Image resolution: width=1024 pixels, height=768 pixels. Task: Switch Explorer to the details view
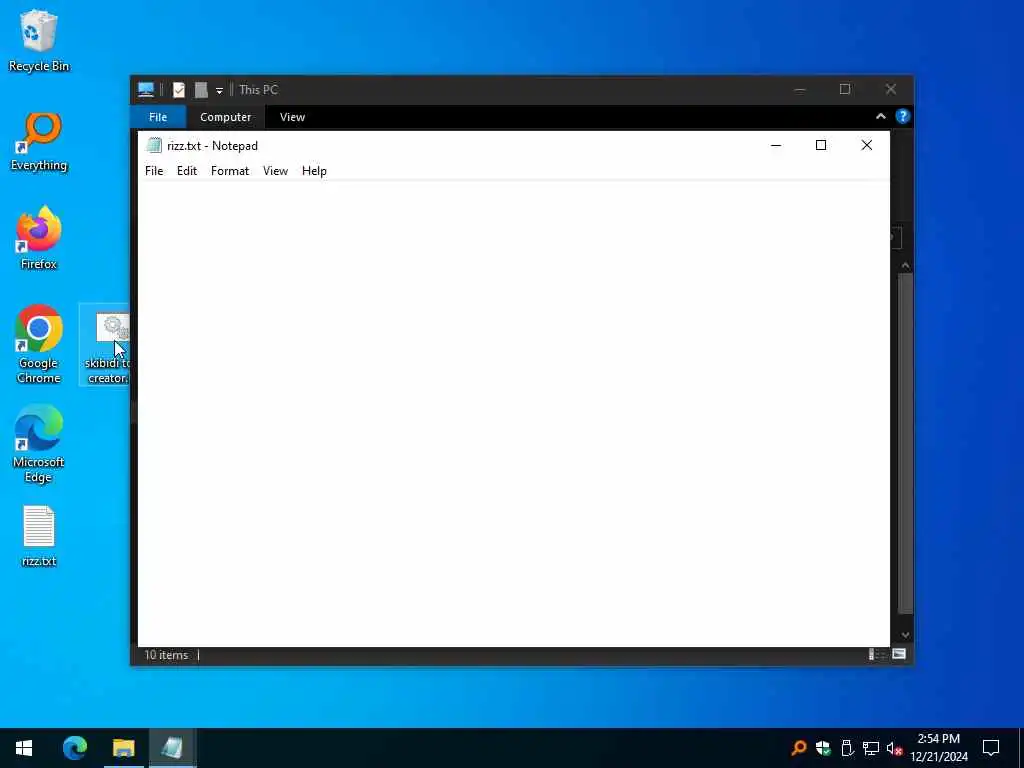pos(876,654)
